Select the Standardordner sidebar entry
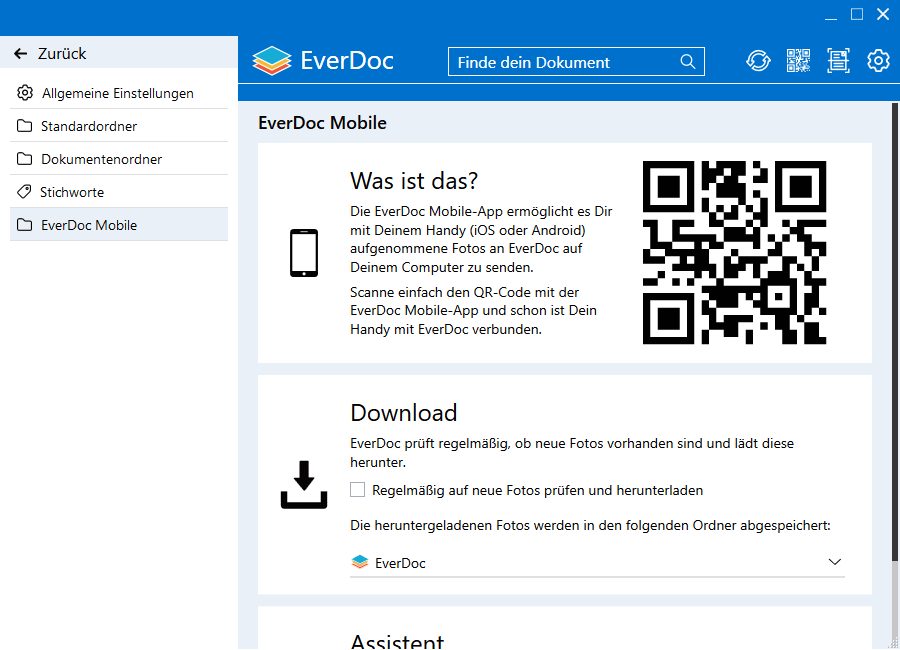900x650 pixels. pyautogui.click(x=88, y=126)
